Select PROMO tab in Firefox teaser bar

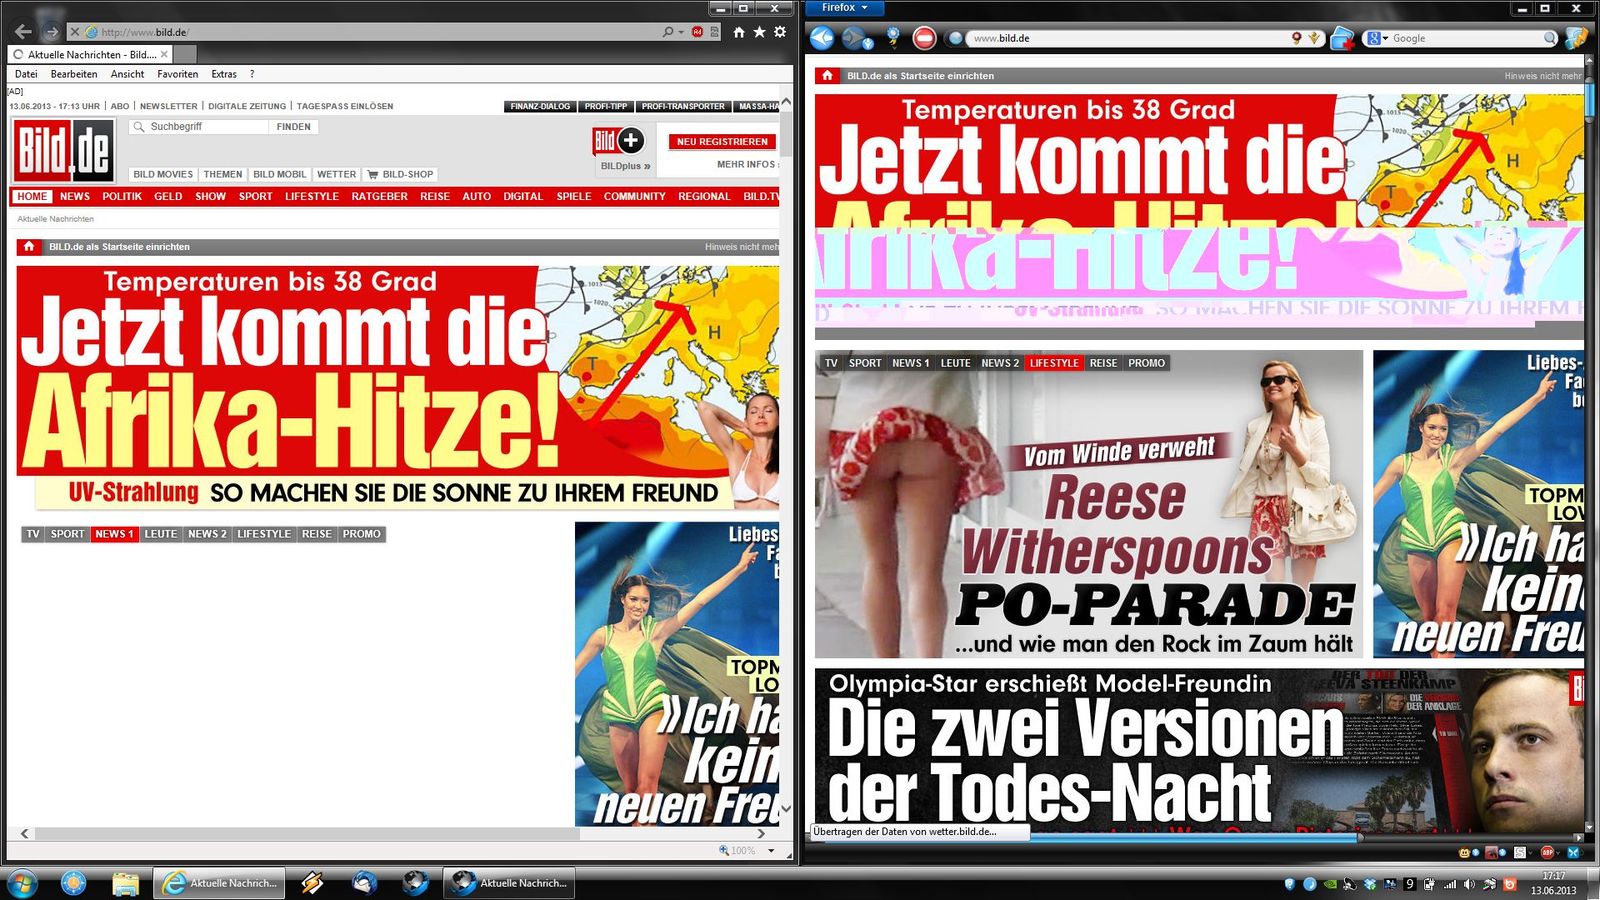[x=1146, y=363]
